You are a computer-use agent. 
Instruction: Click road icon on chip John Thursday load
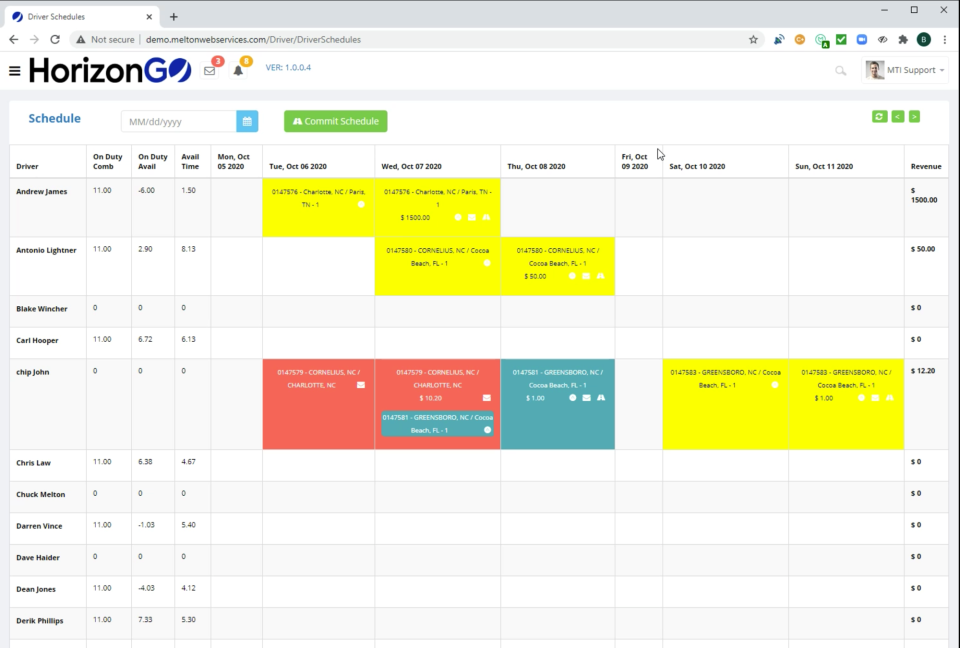(601, 398)
